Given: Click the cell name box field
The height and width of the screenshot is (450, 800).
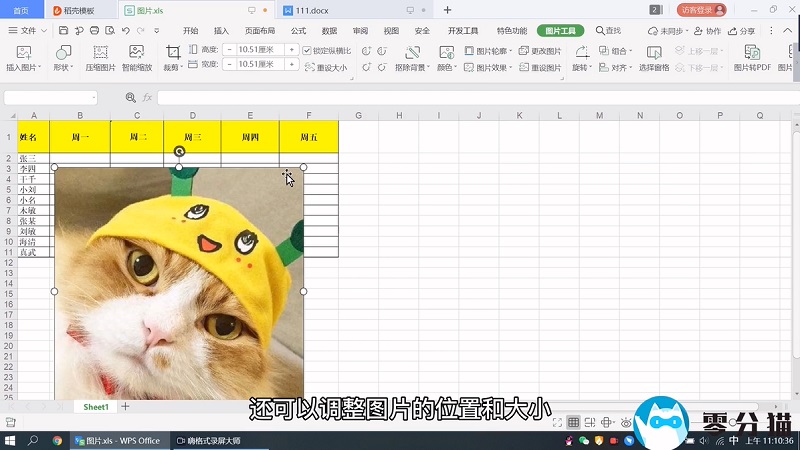Looking at the screenshot, I should (x=50, y=97).
